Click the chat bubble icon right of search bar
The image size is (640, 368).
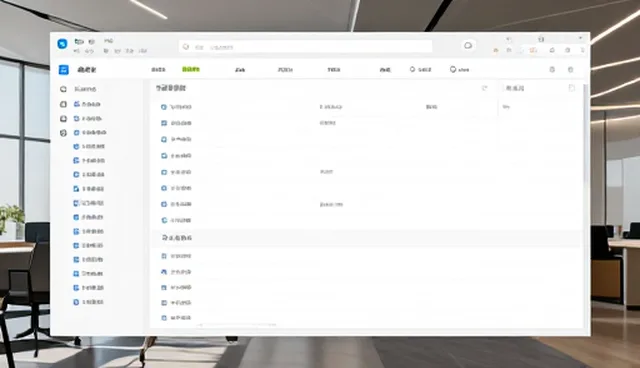pyautogui.click(x=468, y=45)
